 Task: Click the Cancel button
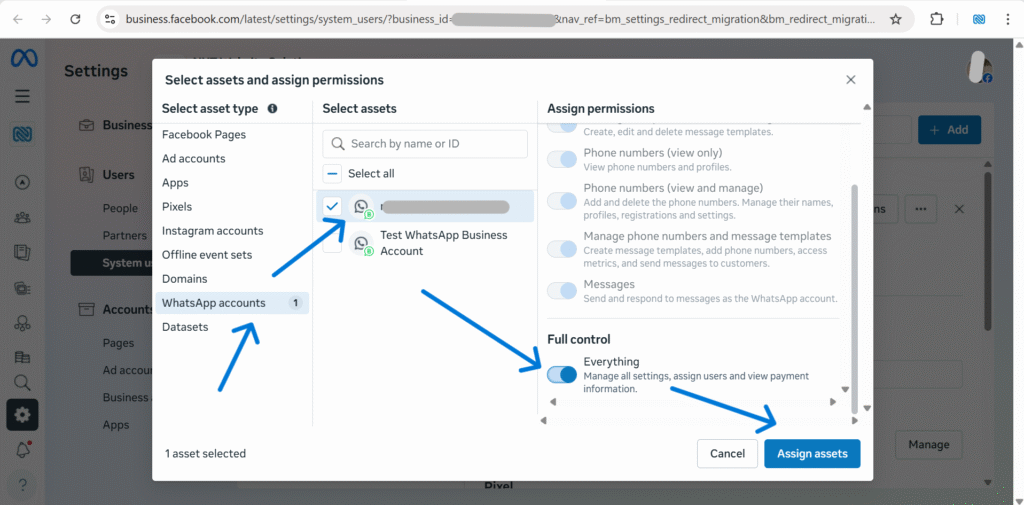[x=727, y=453]
